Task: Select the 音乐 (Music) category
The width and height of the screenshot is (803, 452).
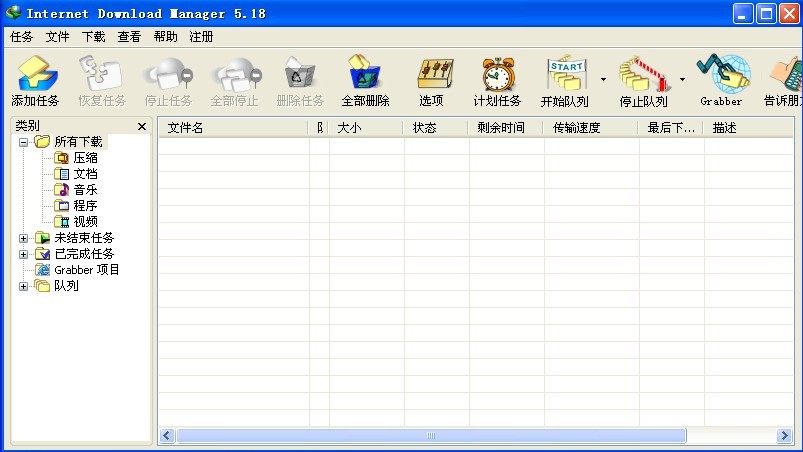Action: pos(85,190)
